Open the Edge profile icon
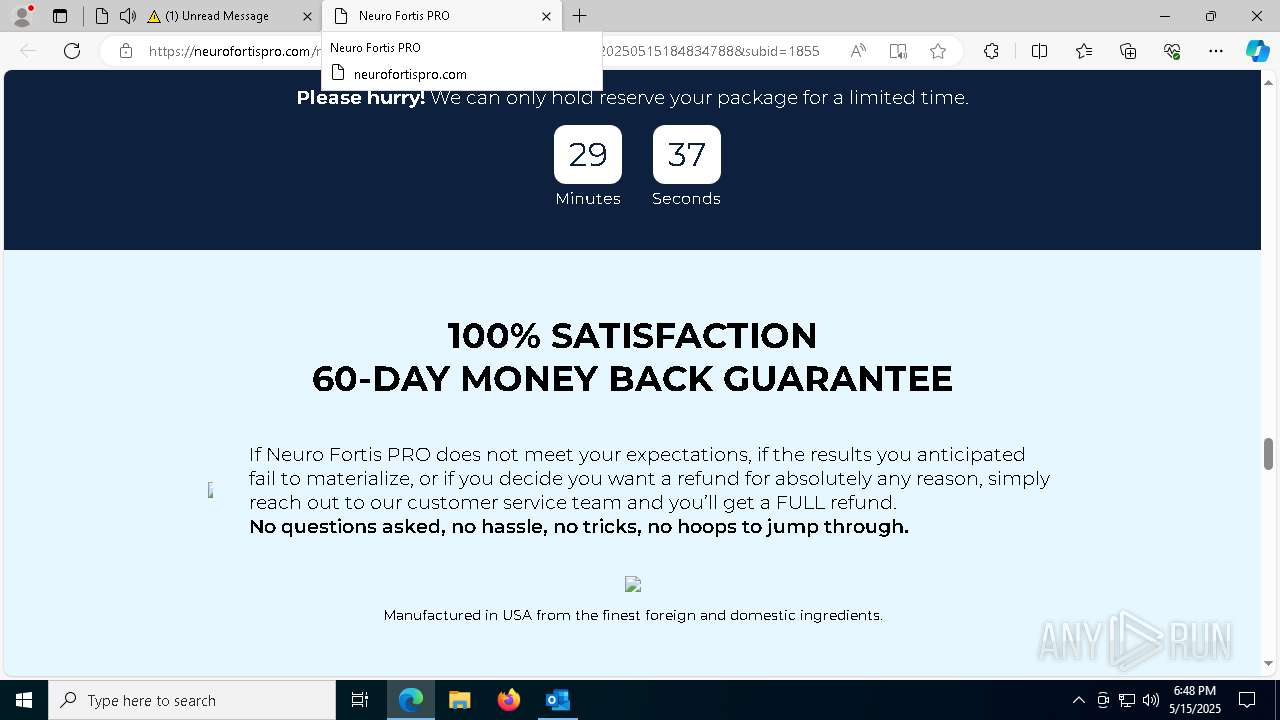This screenshot has height=720, width=1280. [x=22, y=16]
